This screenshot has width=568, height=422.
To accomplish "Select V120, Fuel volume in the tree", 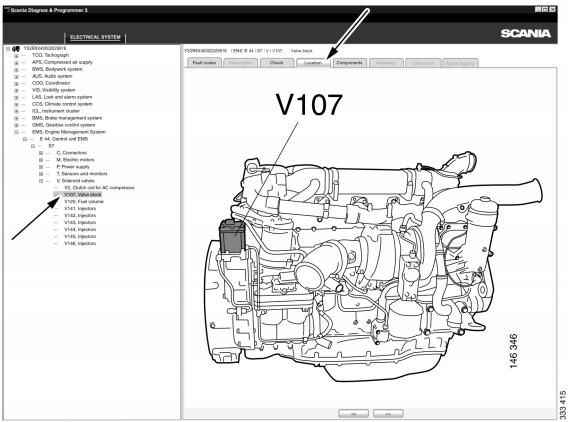I will [x=84, y=201].
